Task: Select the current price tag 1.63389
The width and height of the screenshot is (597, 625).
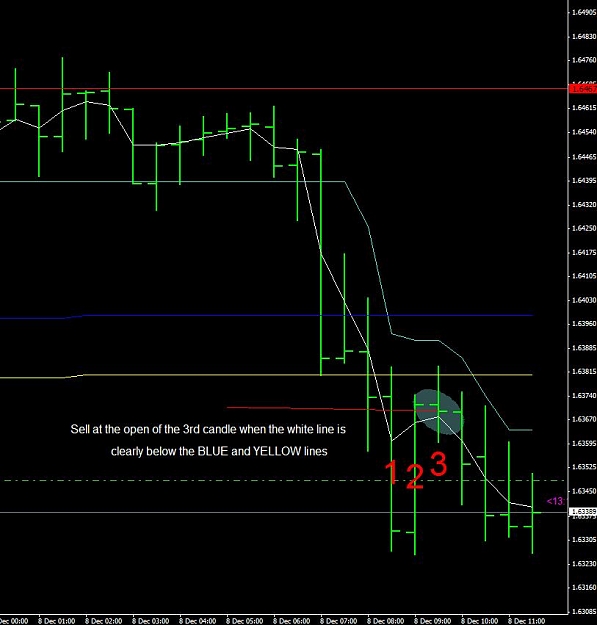Action: [583, 511]
